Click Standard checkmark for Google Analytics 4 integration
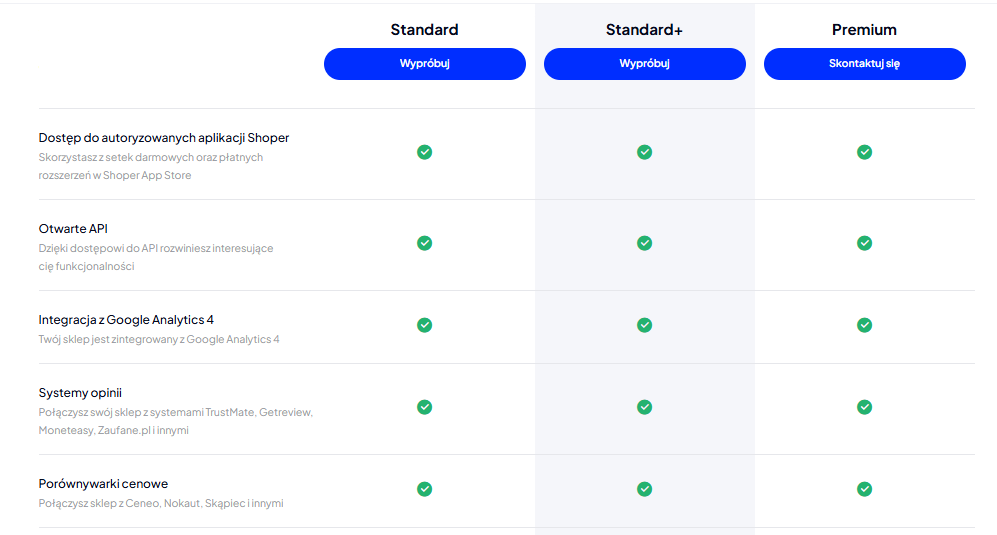 coord(425,325)
